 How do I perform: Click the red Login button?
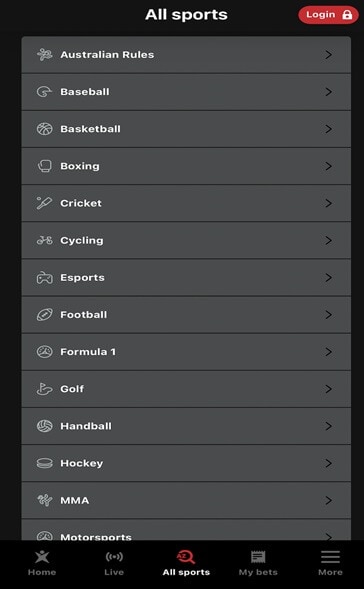(x=328, y=15)
